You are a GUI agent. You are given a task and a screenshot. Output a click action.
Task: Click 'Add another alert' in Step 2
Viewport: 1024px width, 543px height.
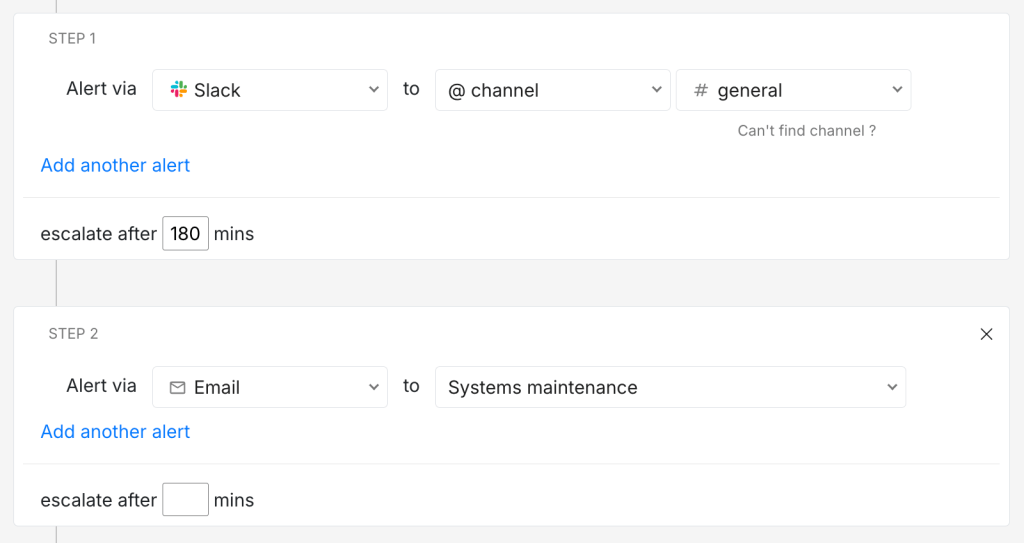pyautogui.click(x=115, y=432)
